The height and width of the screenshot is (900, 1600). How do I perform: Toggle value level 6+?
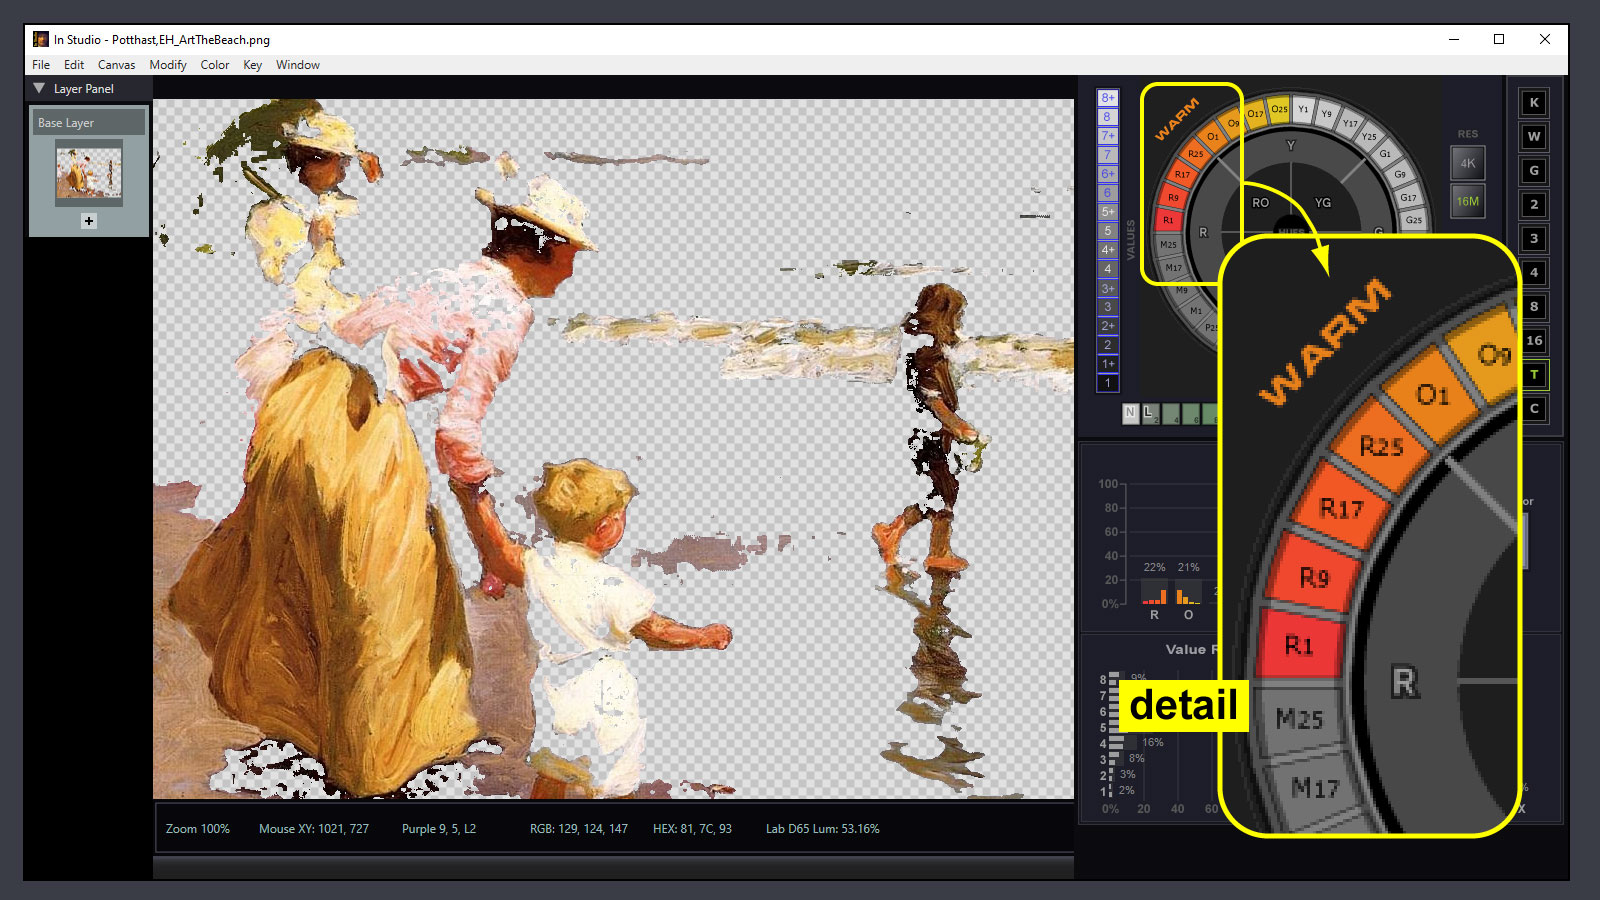click(1108, 174)
